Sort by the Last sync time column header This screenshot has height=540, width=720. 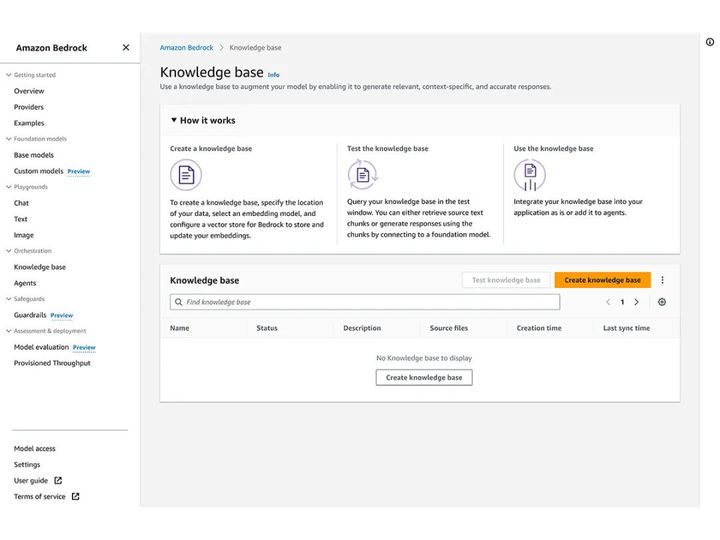coord(626,328)
